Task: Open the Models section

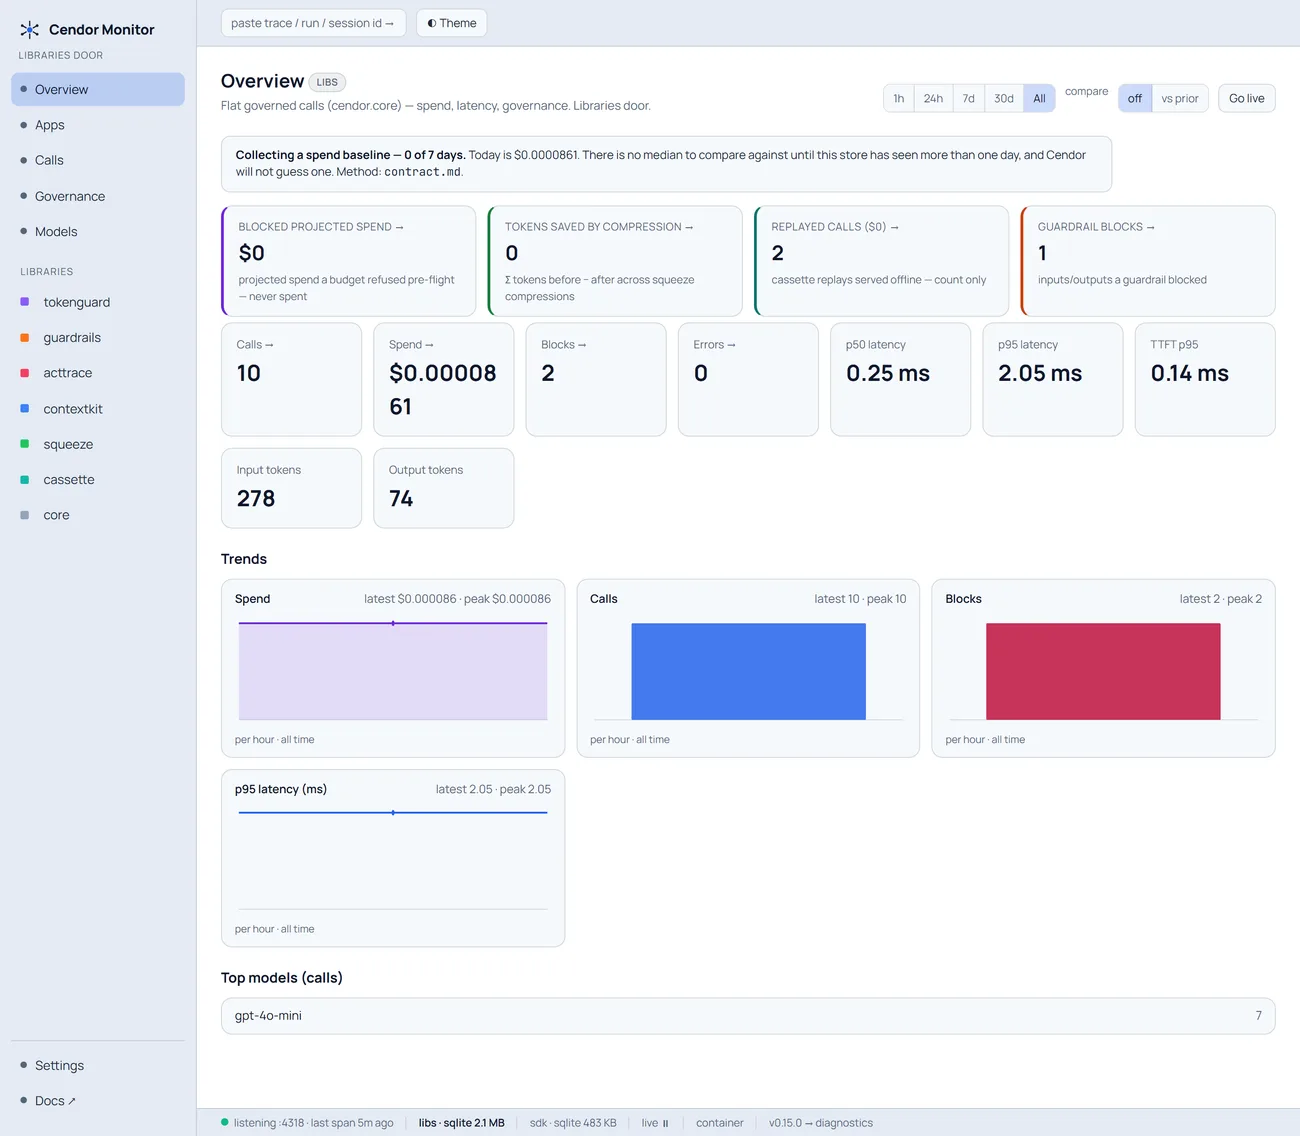Action: (x=98, y=231)
